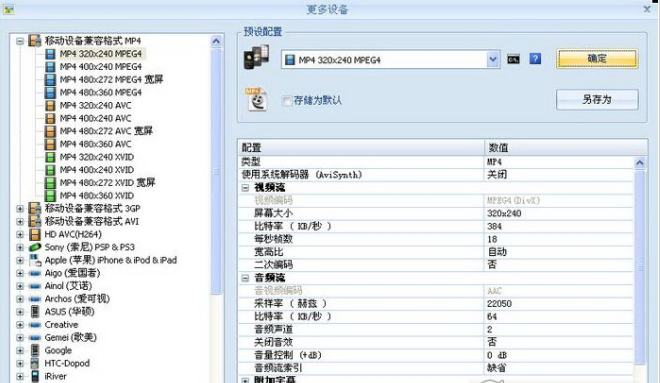Click the Apple iPhone & iPod & iPad icon
Viewport: 660px width, 383px height.
coord(35,260)
